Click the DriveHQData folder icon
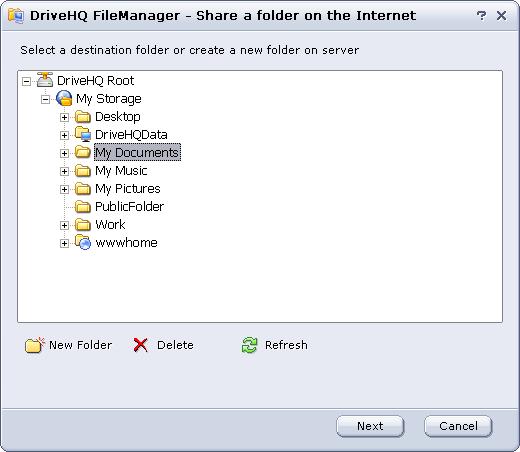Viewport: 520px width, 452px height. (83, 134)
